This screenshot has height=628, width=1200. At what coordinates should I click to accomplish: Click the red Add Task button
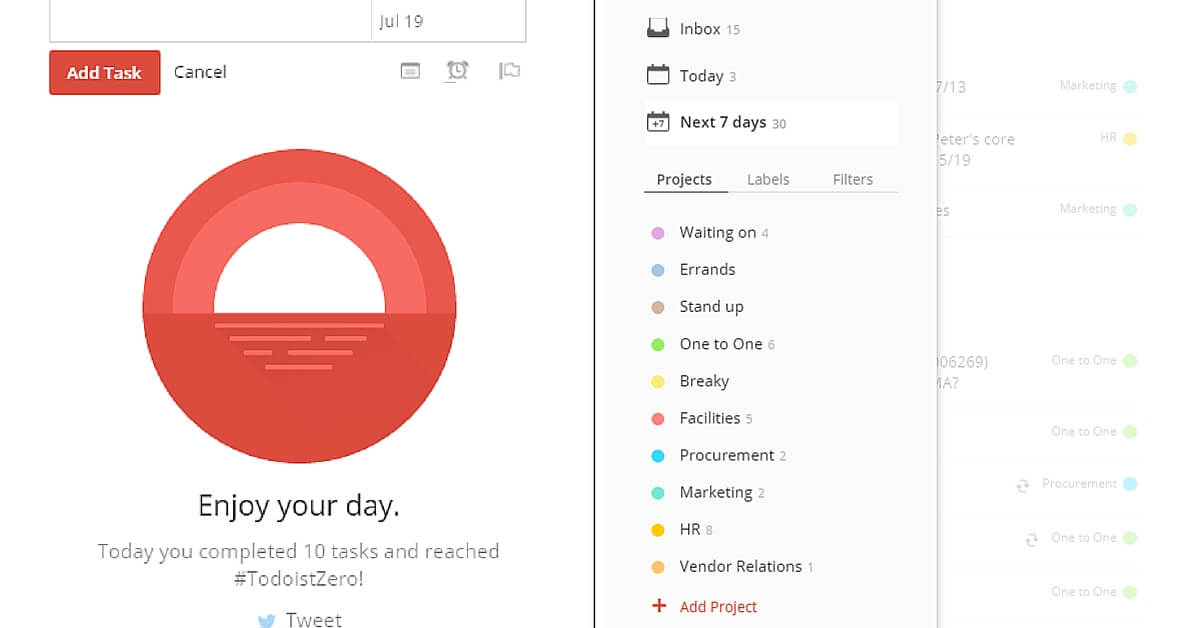(105, 73)
